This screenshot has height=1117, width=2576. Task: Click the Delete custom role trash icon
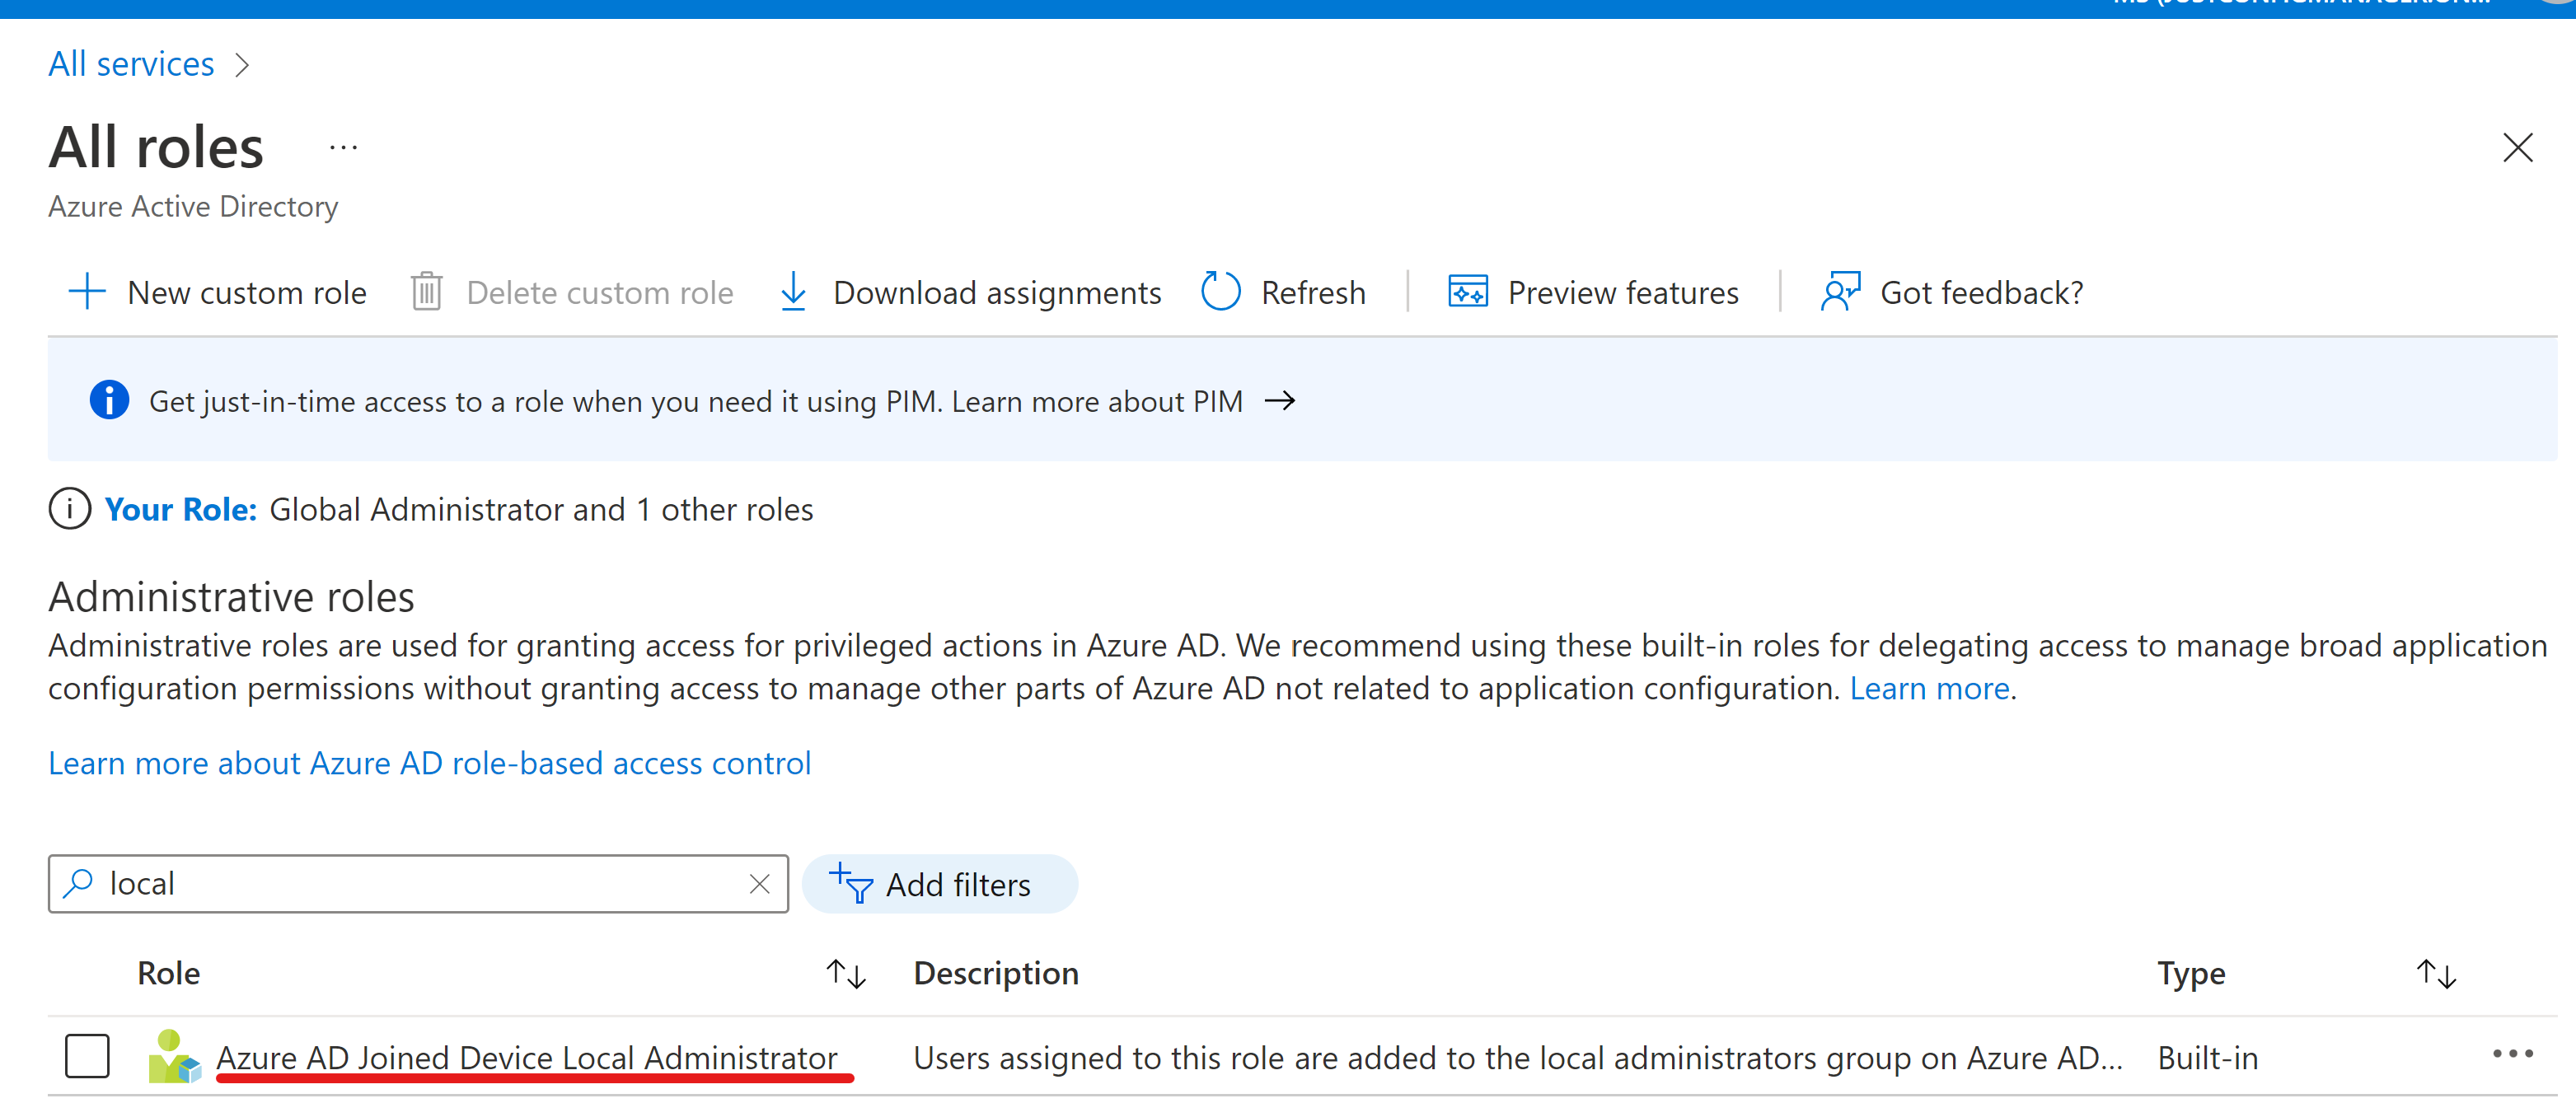(x=426, y=292)
